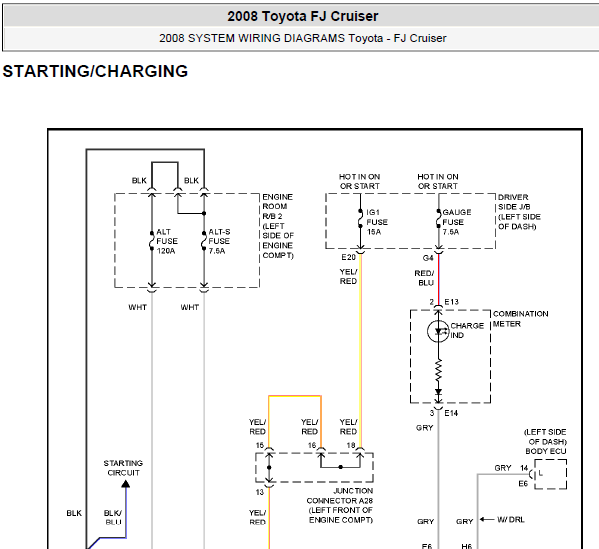Screen dimensions: 599x549
Task: Click the ALT-S 7.5A fuse symbol
Action: (204, 241)
